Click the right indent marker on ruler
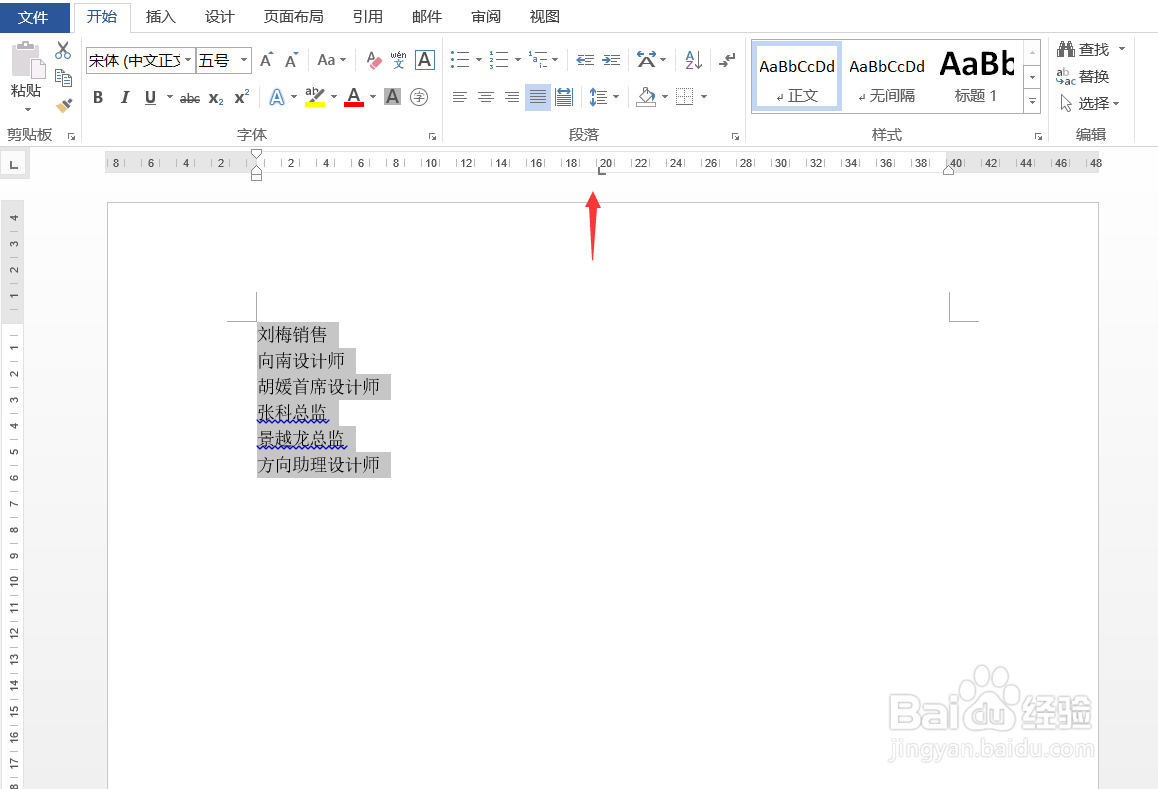 tap(948, 170)
